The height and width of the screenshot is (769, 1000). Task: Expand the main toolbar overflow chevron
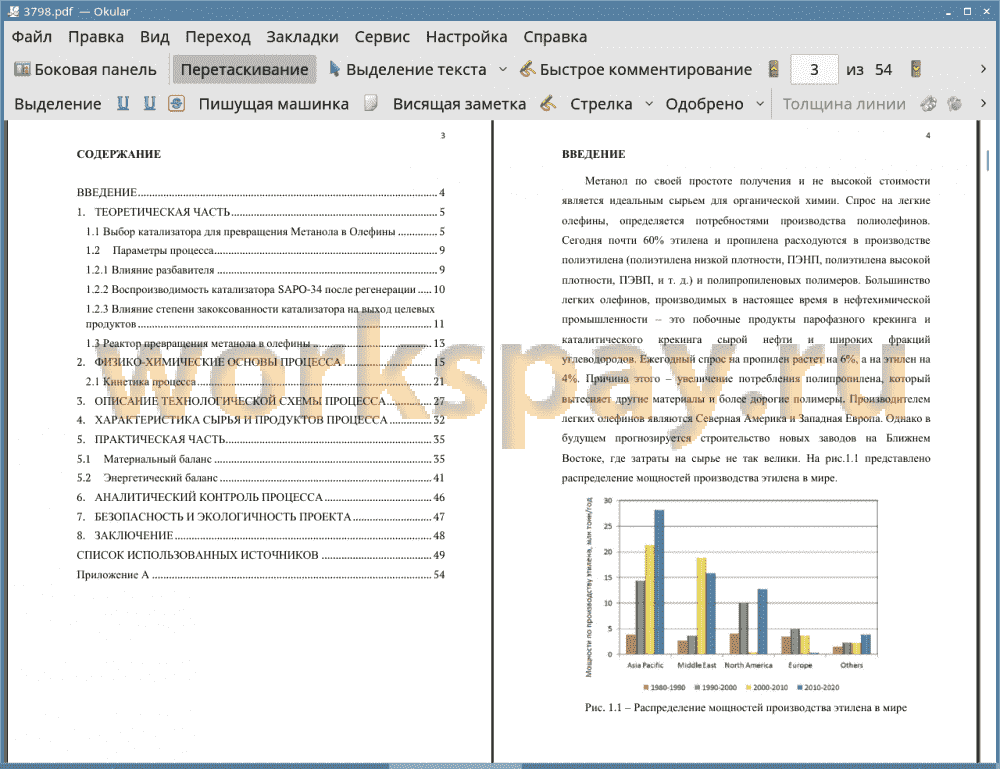click(983, 69)
